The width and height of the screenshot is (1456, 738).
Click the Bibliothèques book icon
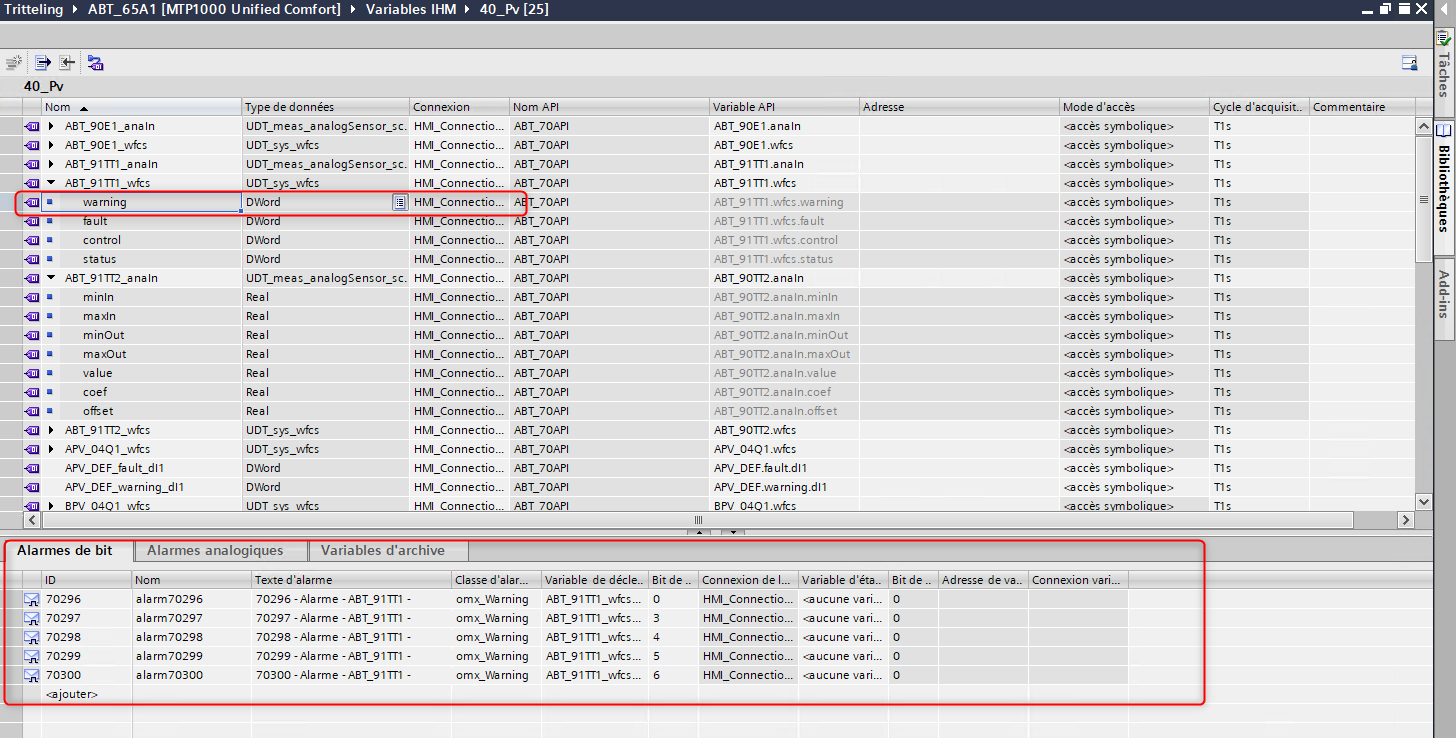(x=1443, y=131)
